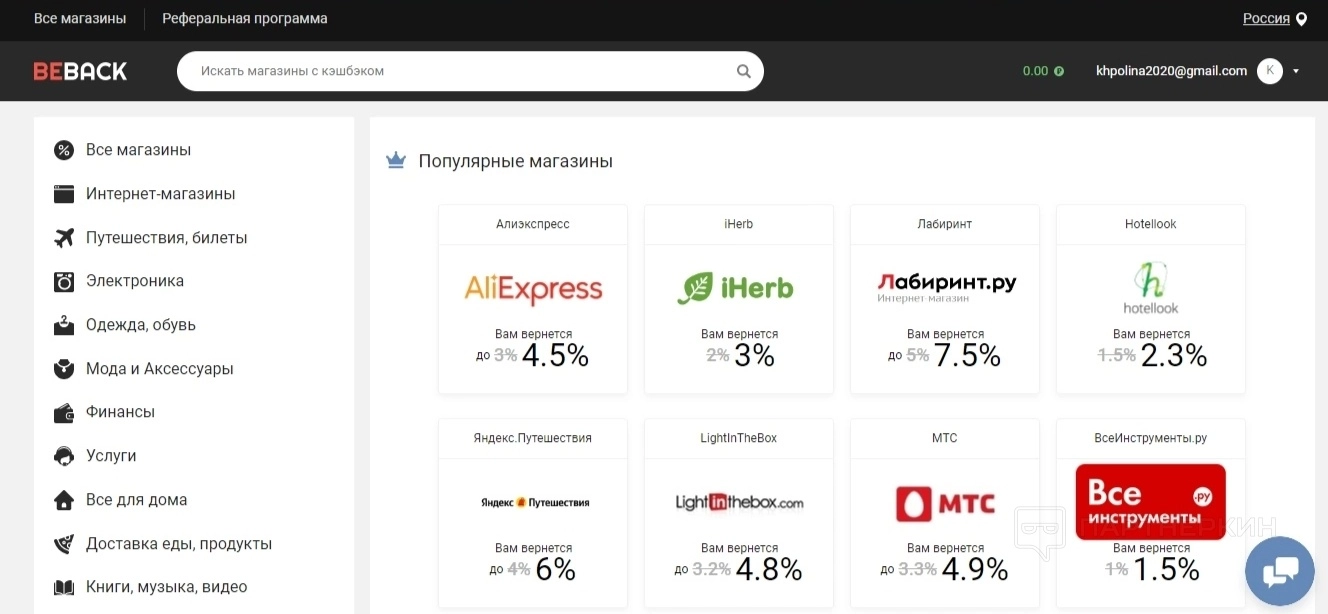Click the 4.5% cashback value
Viewport: 1328px width, 614px height.
click(555, 355)
